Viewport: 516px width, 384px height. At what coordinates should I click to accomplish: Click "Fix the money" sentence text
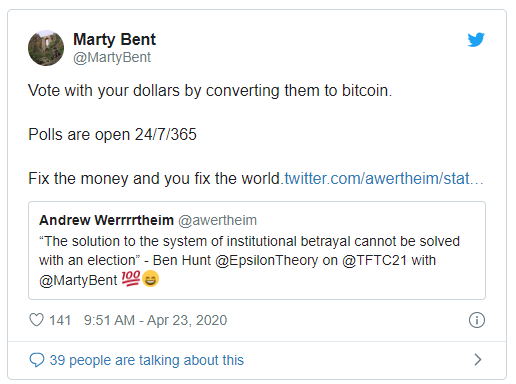(x=154, y=178)
